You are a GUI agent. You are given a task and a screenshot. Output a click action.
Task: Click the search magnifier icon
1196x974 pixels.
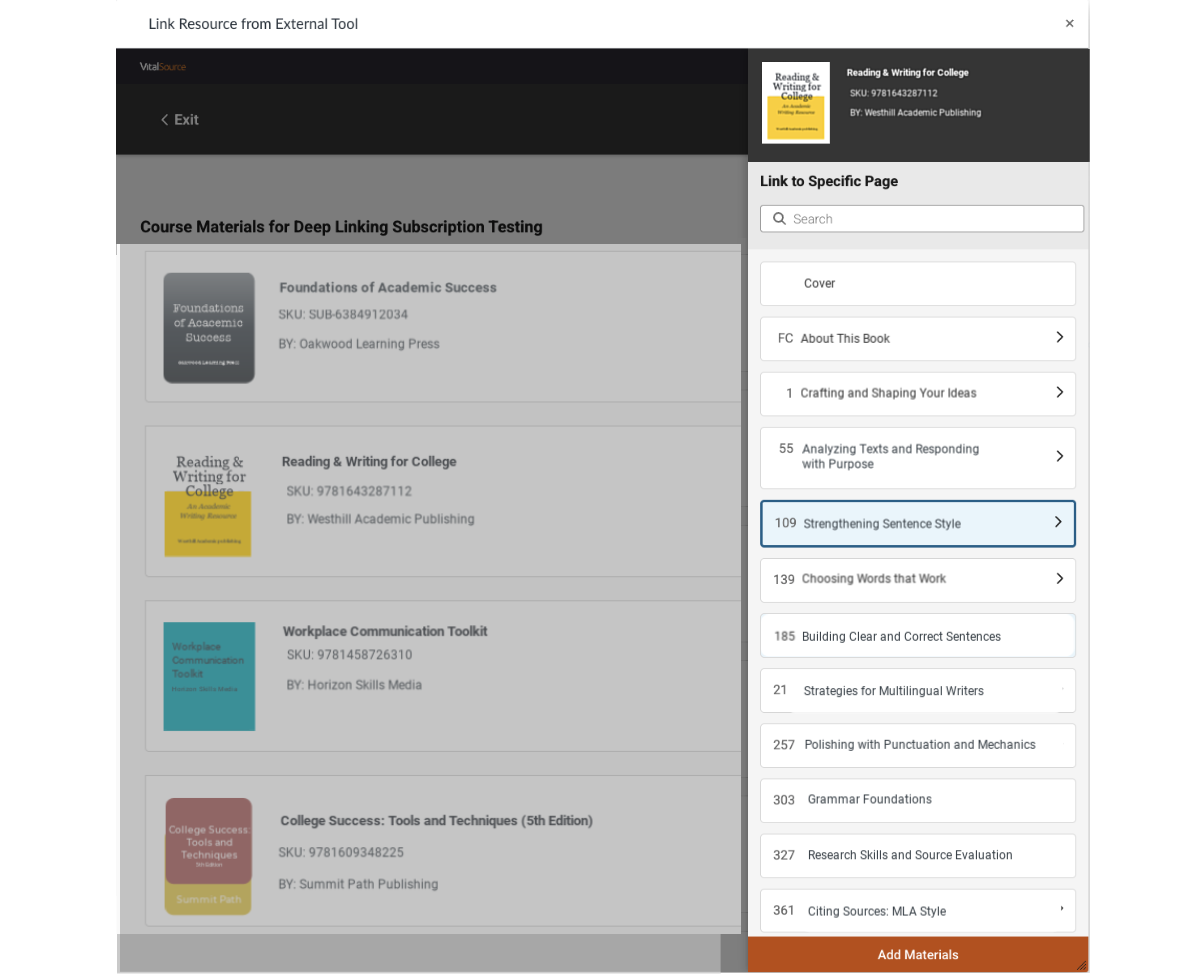[x=779, y=219]
